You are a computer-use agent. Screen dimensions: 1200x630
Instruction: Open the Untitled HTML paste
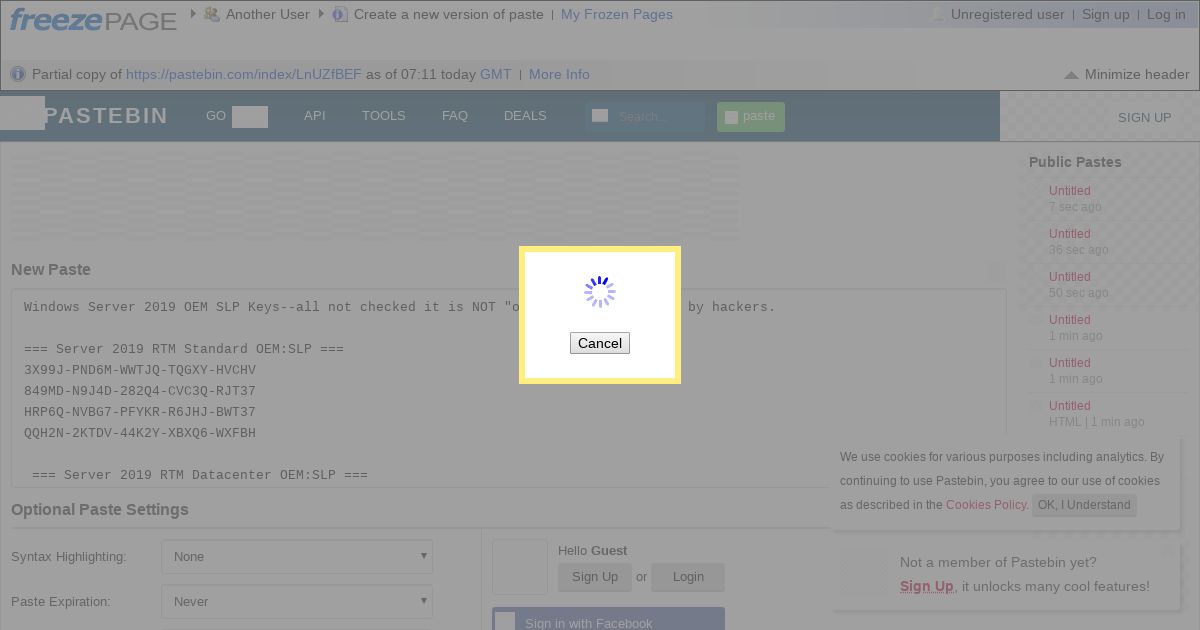(x=1069, y=406)
